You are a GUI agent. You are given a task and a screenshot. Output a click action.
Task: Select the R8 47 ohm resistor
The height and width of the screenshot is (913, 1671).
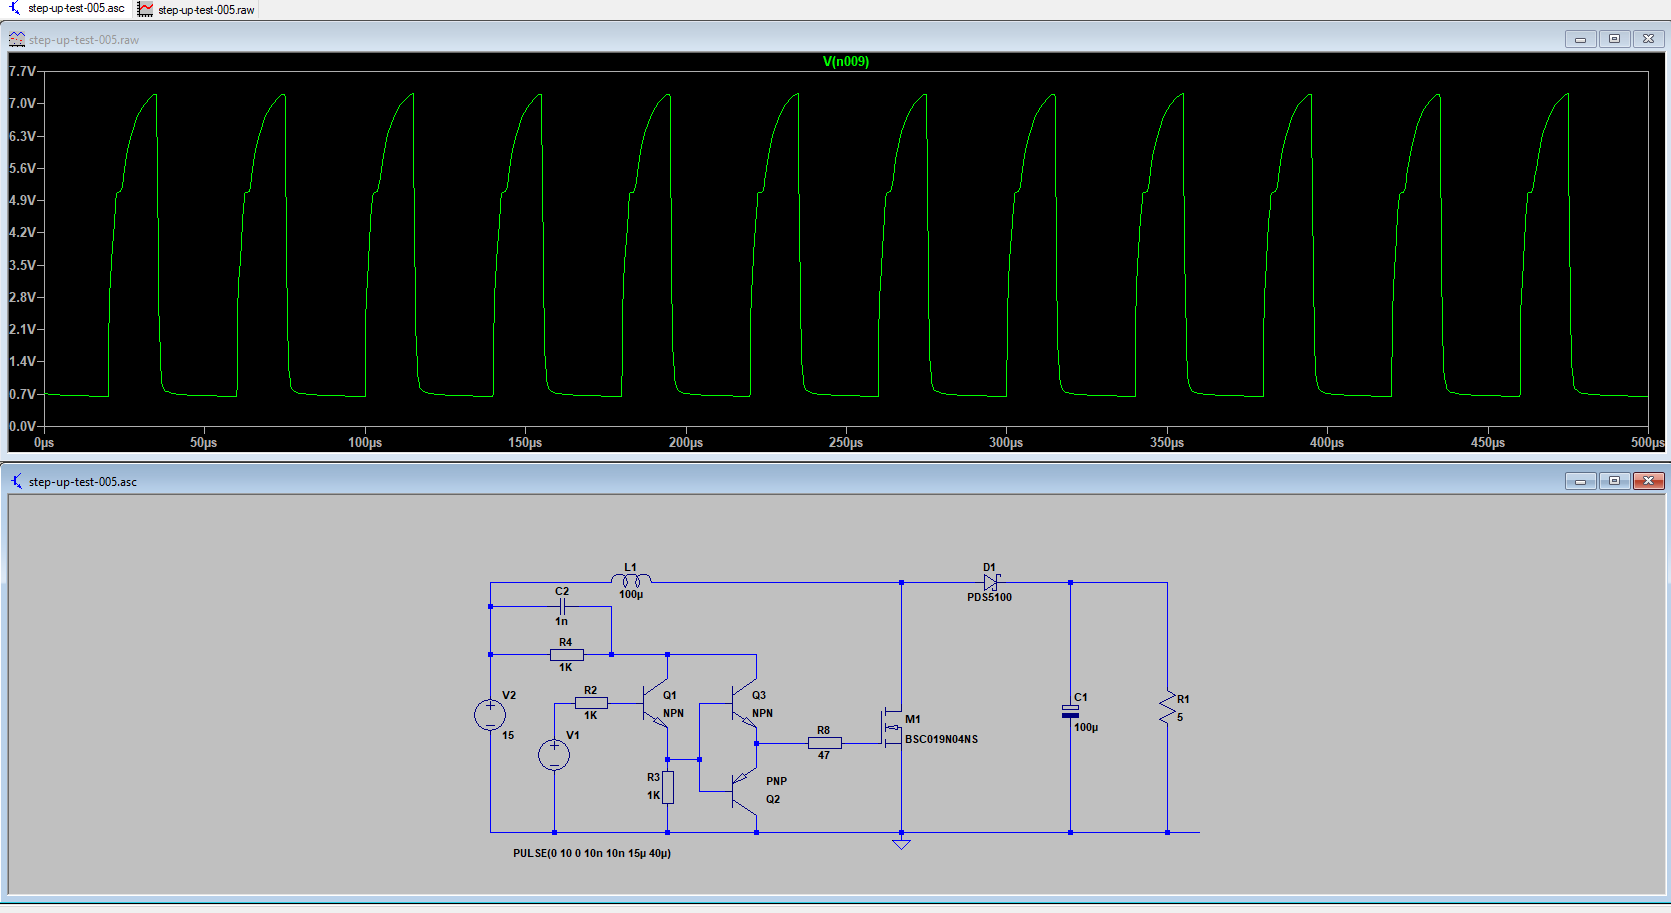click(x=824, y=743)
